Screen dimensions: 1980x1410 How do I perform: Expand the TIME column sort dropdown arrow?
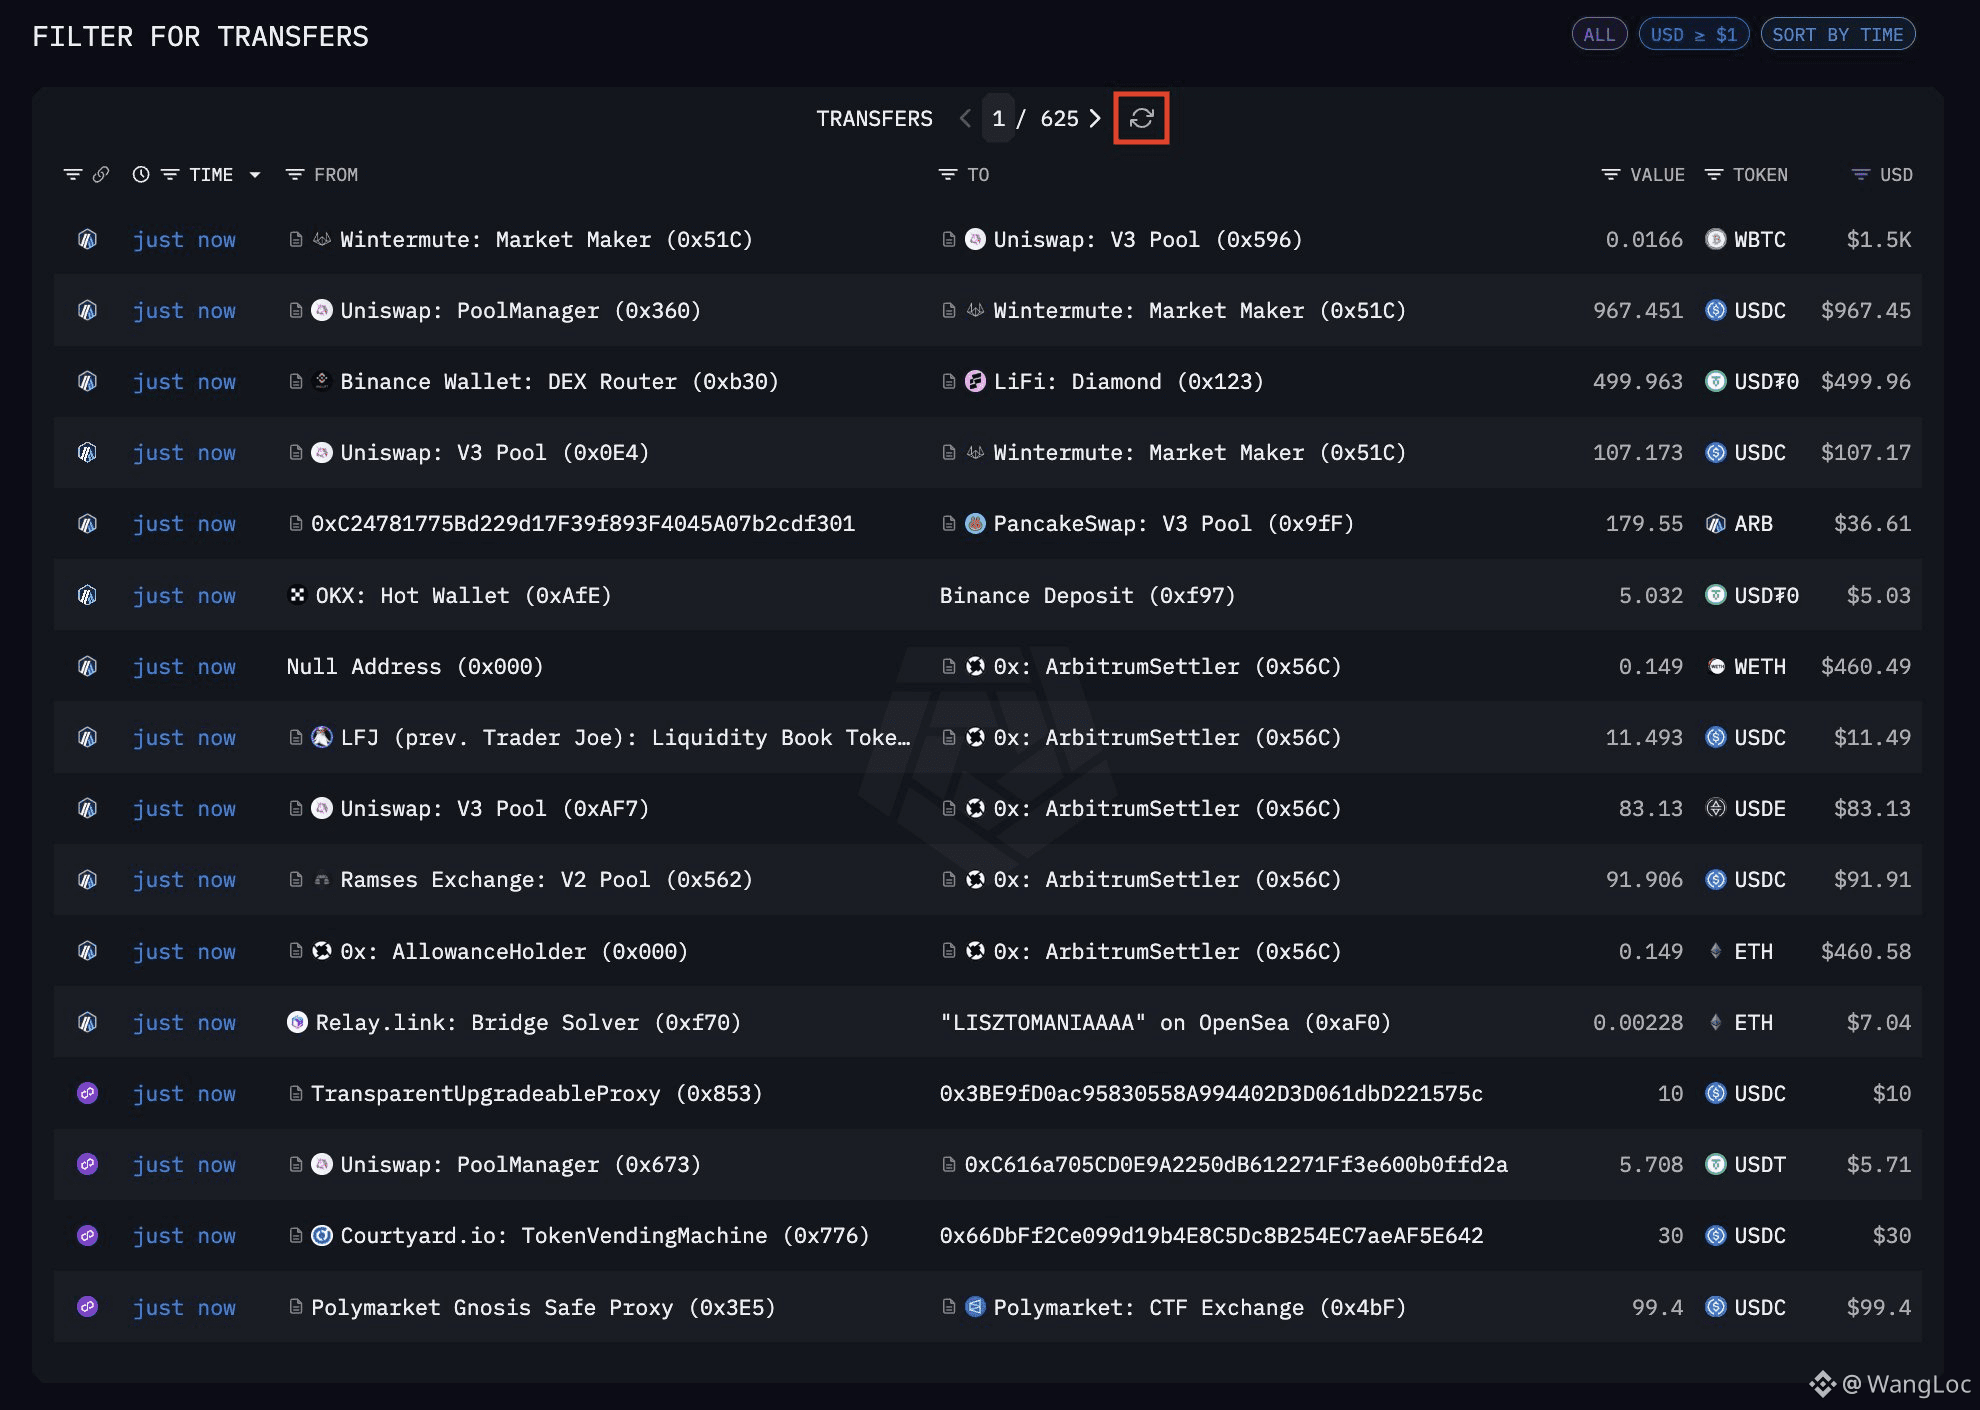[255, 175]
